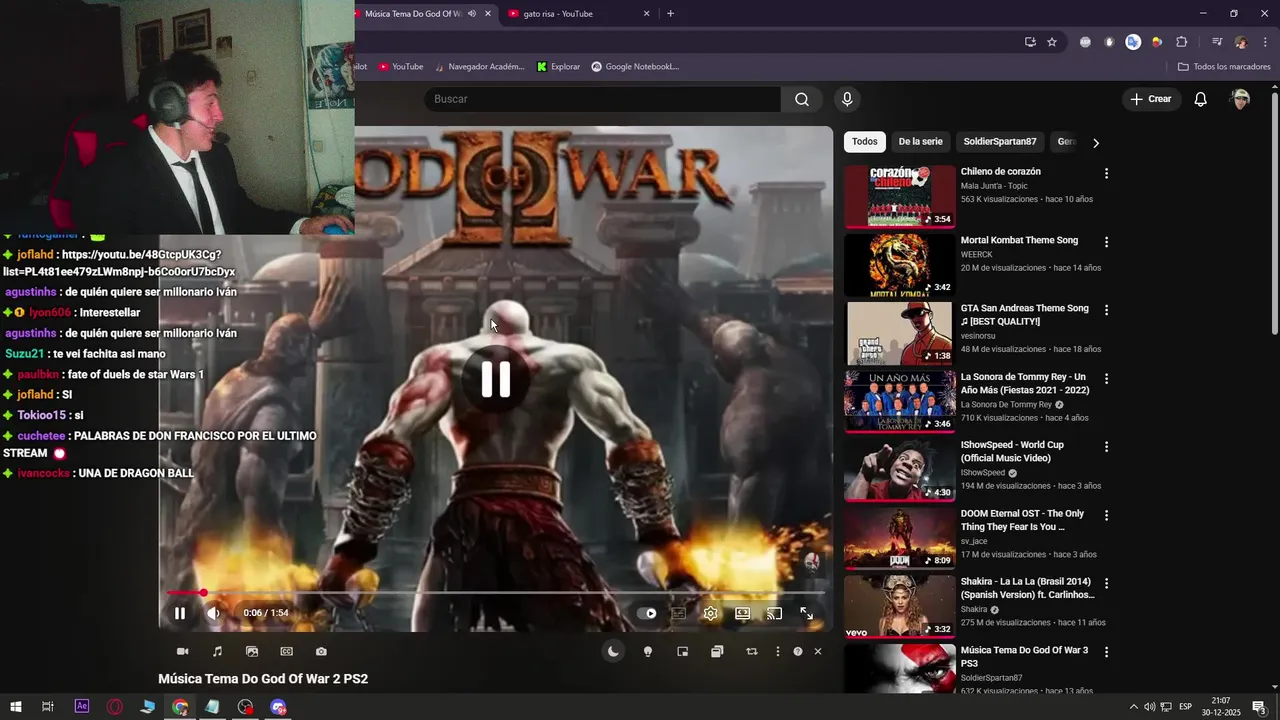Click the music note icon below player

(x=217, y=651)
